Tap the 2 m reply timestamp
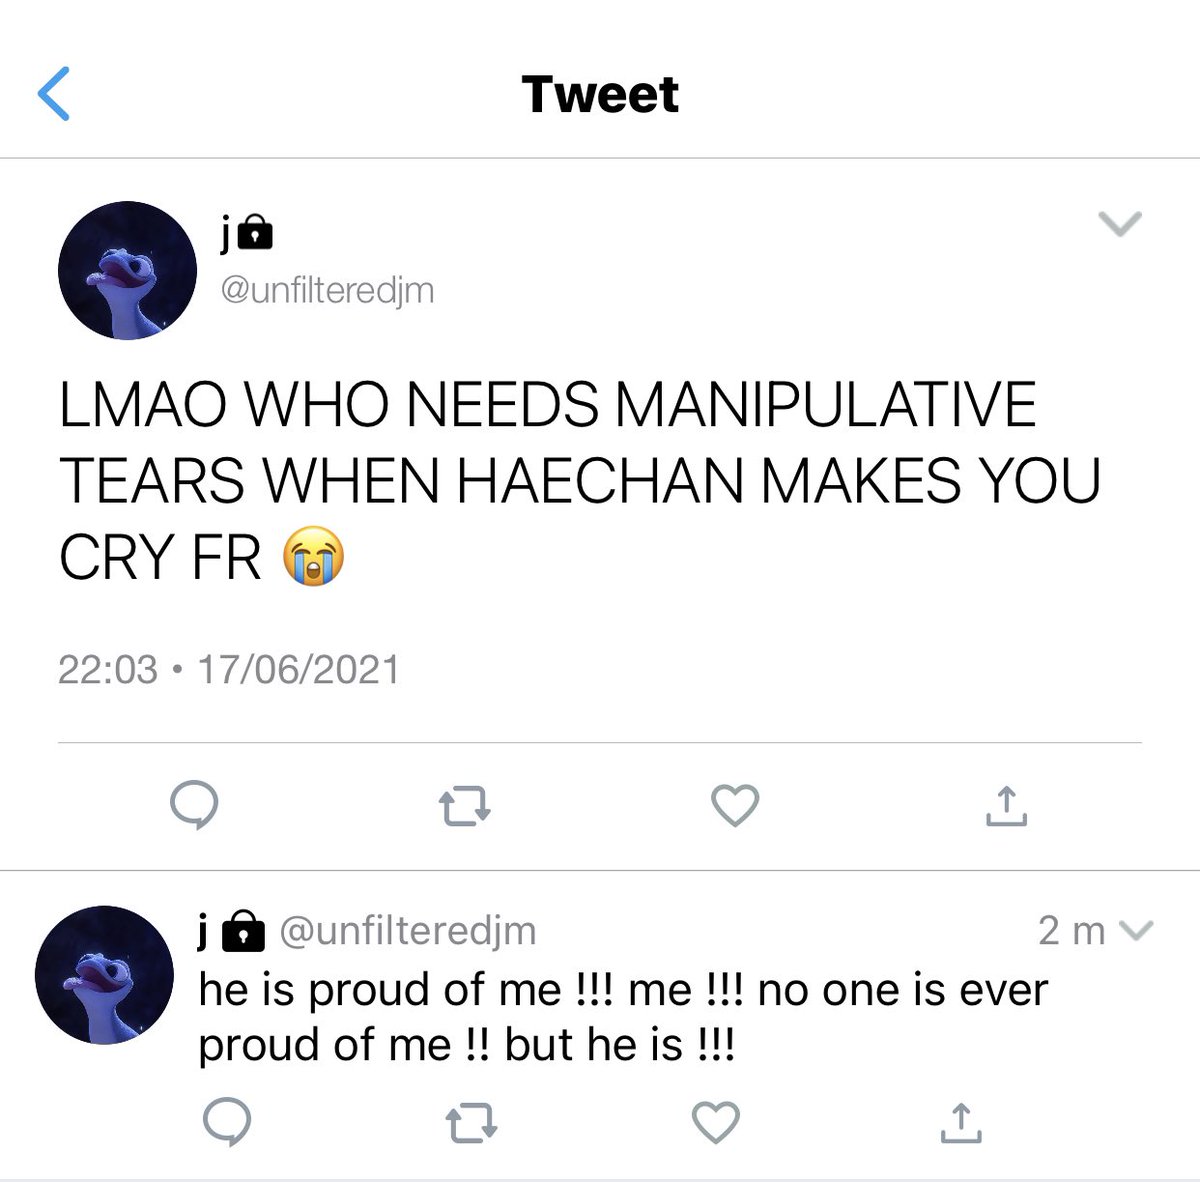 coord(1071,931)
